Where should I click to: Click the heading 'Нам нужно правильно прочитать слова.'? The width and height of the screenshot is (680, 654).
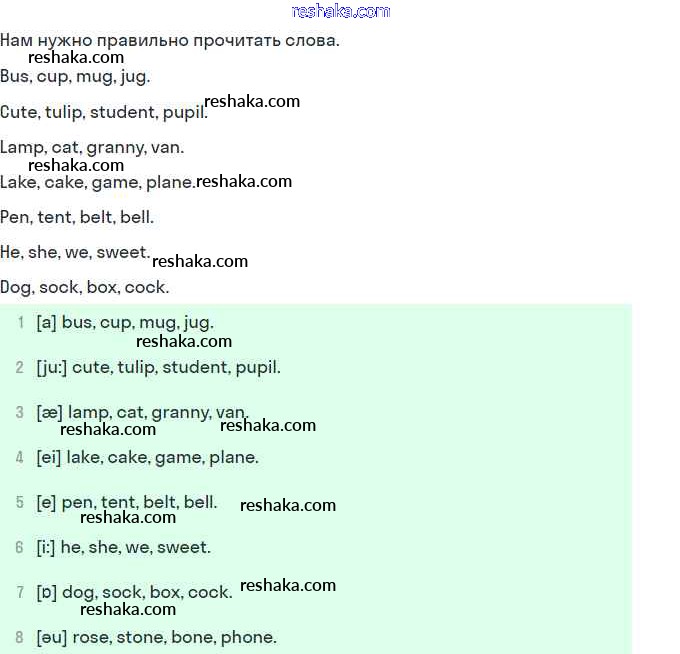[x=170, y=40]
